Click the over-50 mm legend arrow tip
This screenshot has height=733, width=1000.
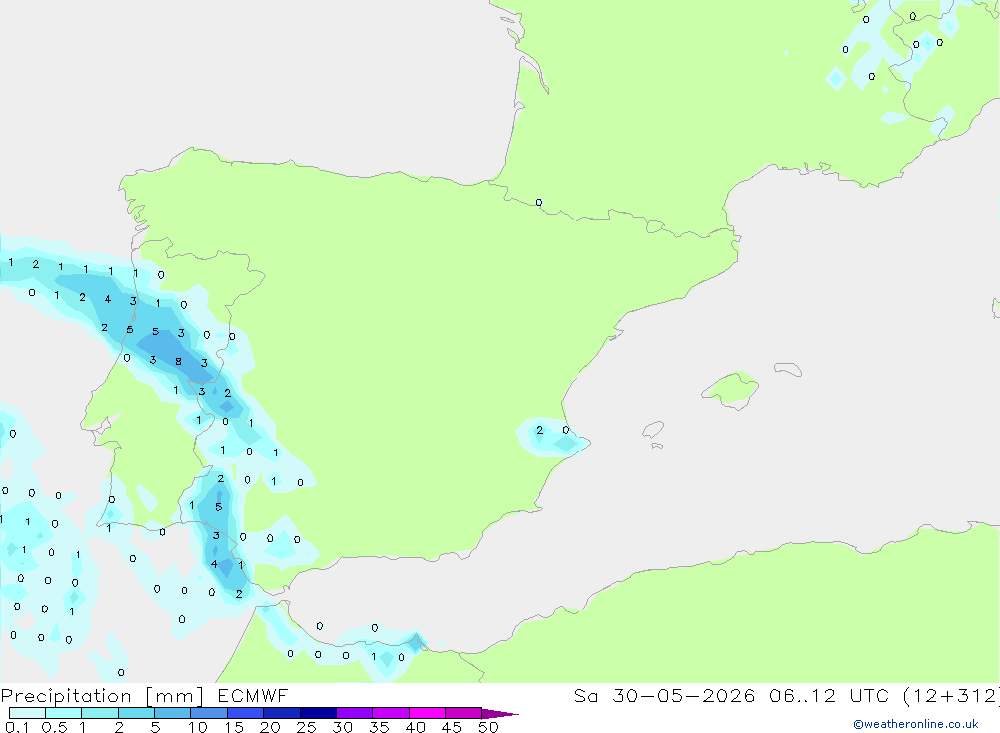500,714
